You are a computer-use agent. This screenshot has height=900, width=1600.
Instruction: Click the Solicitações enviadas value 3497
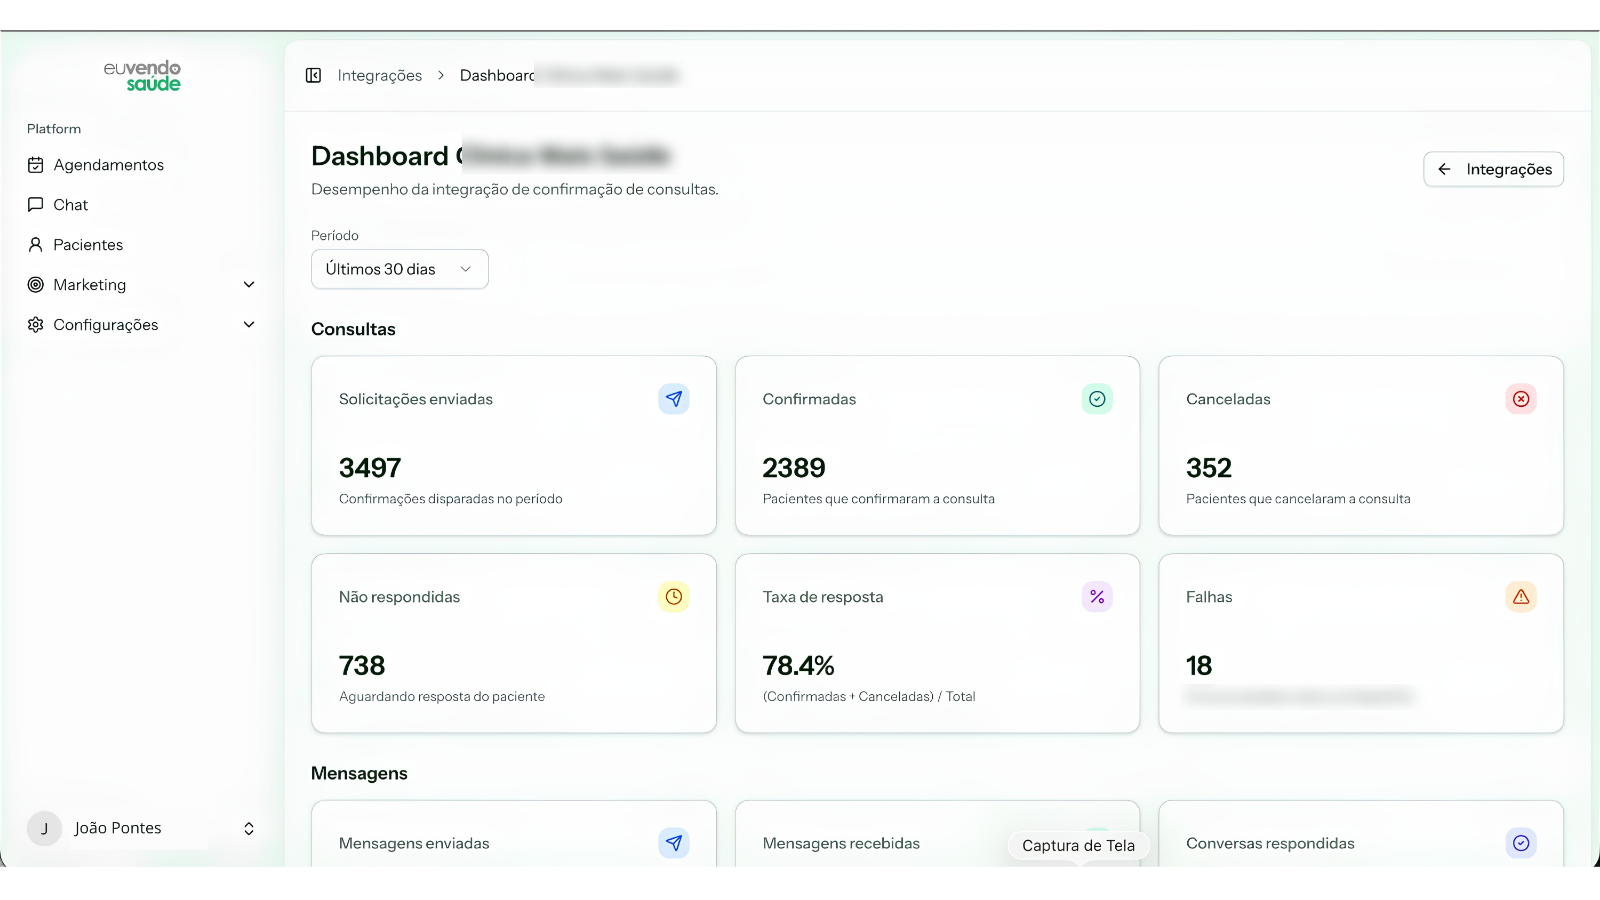click(370, 468)
